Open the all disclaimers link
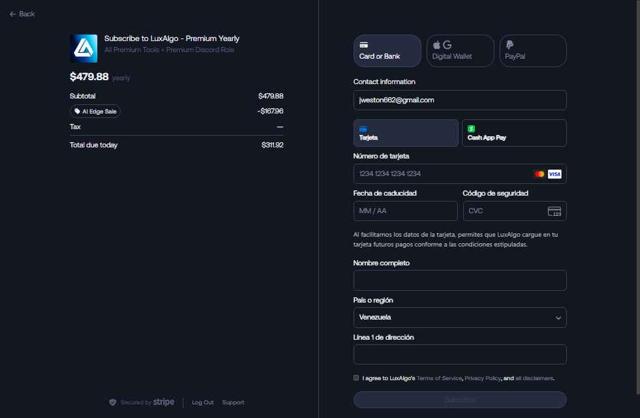The height and width of the screenshot is (418, 640). click(x=534, y=378)
